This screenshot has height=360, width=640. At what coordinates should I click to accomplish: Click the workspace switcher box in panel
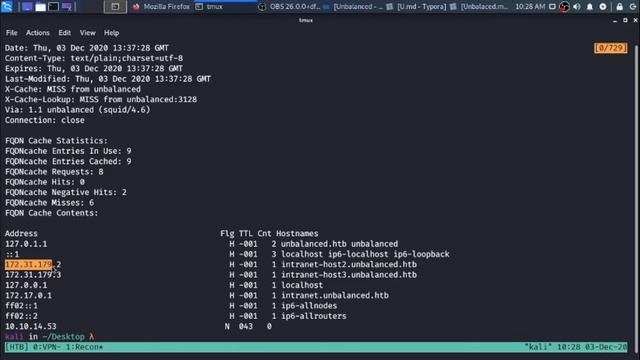(x=115, y=7)
